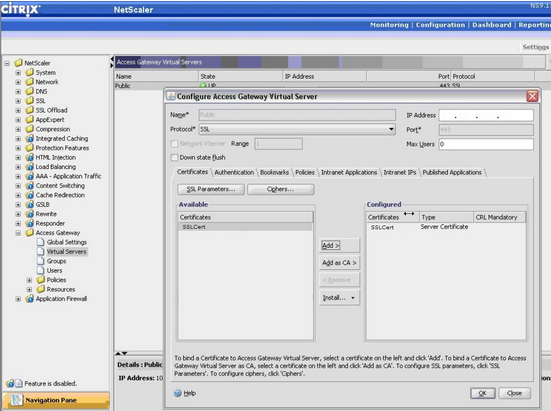This screenshot has height=411, width=551.
Task: Click the Cache Redirection folder icon
Action: tap(30, 195)
